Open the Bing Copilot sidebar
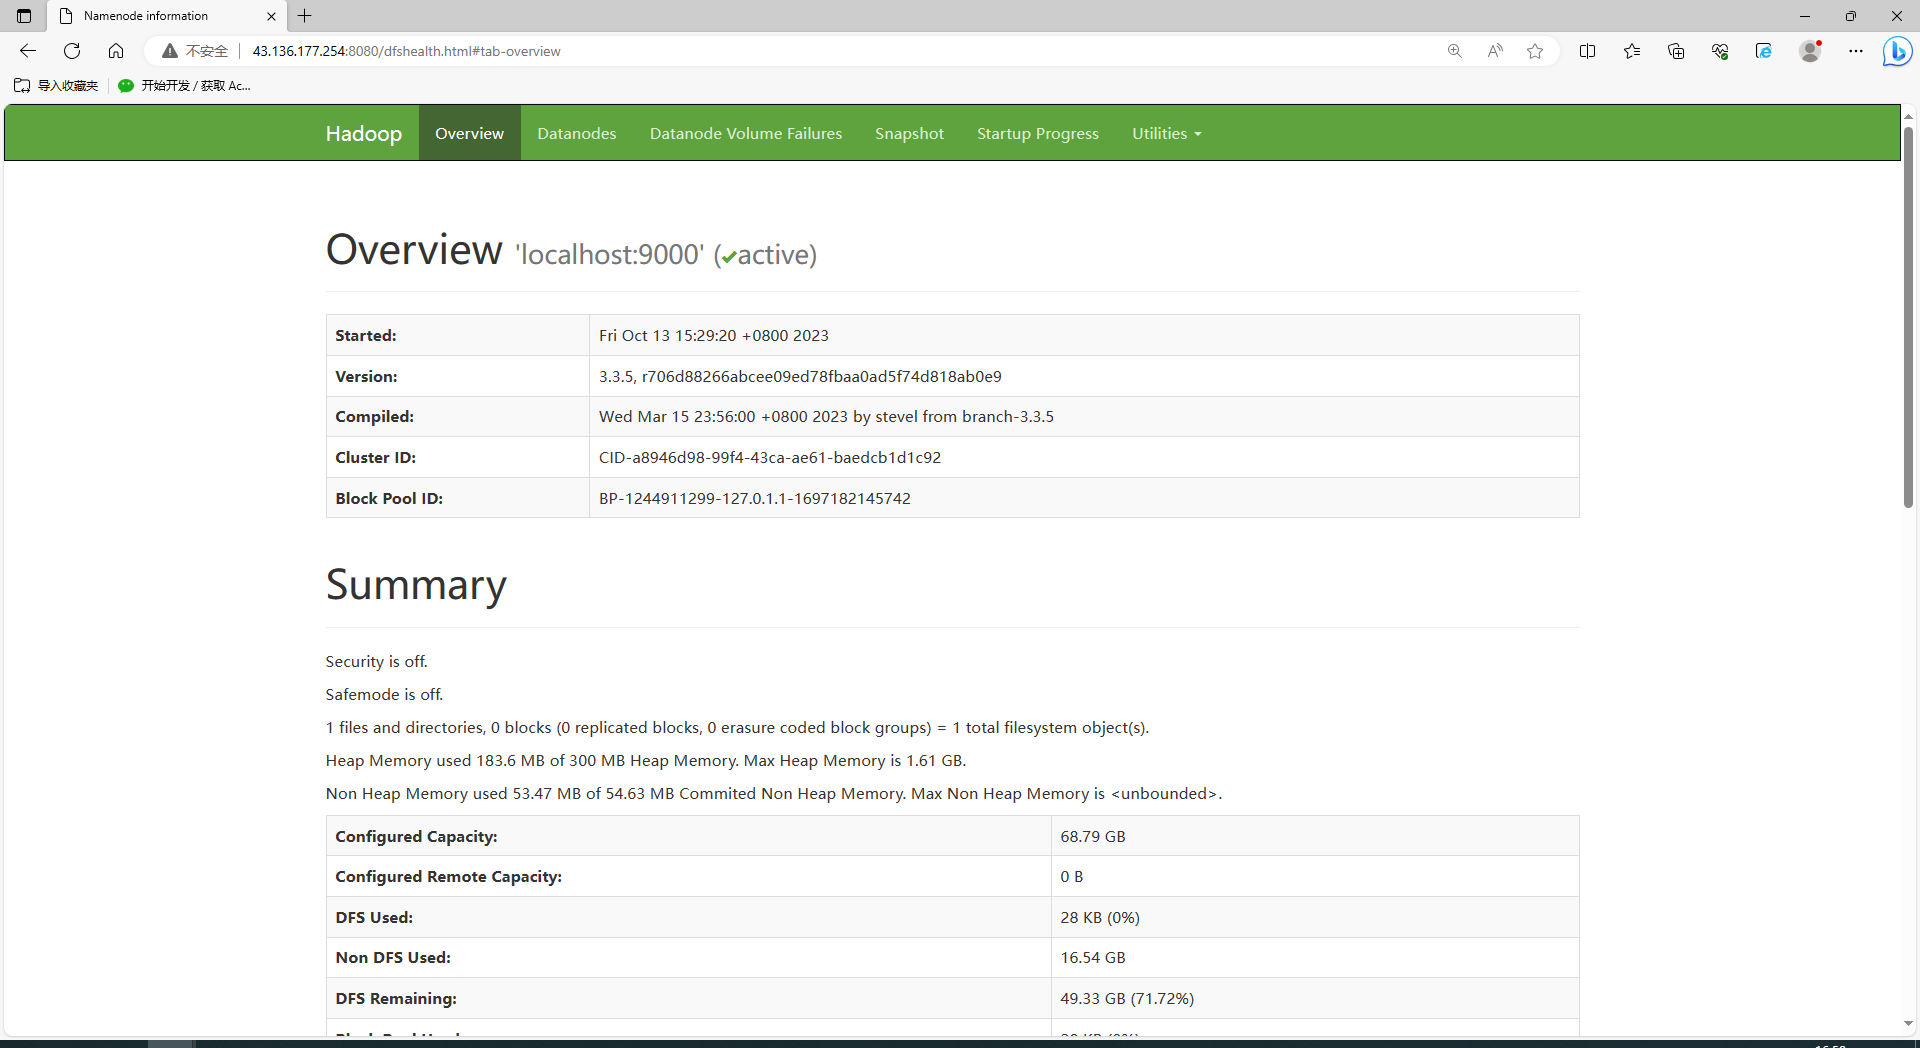 coord(1897,51)
